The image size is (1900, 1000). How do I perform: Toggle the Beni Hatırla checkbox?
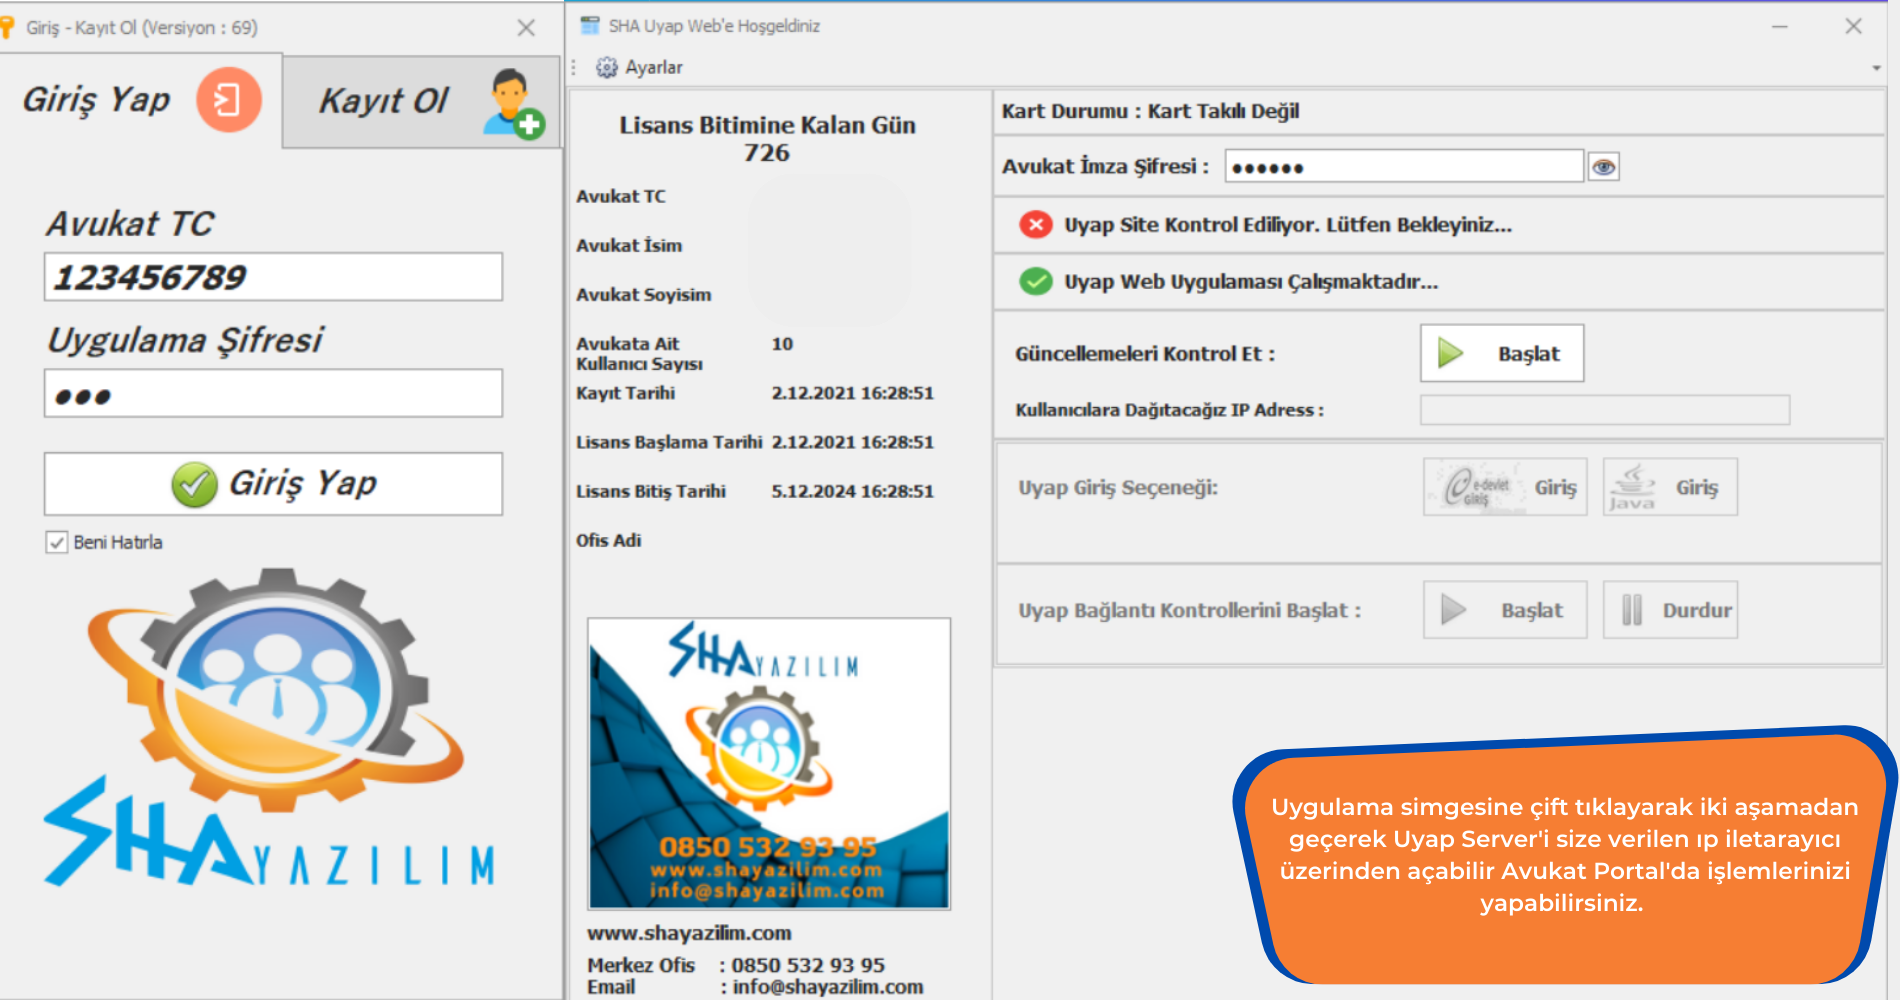[x=57, y=542]
